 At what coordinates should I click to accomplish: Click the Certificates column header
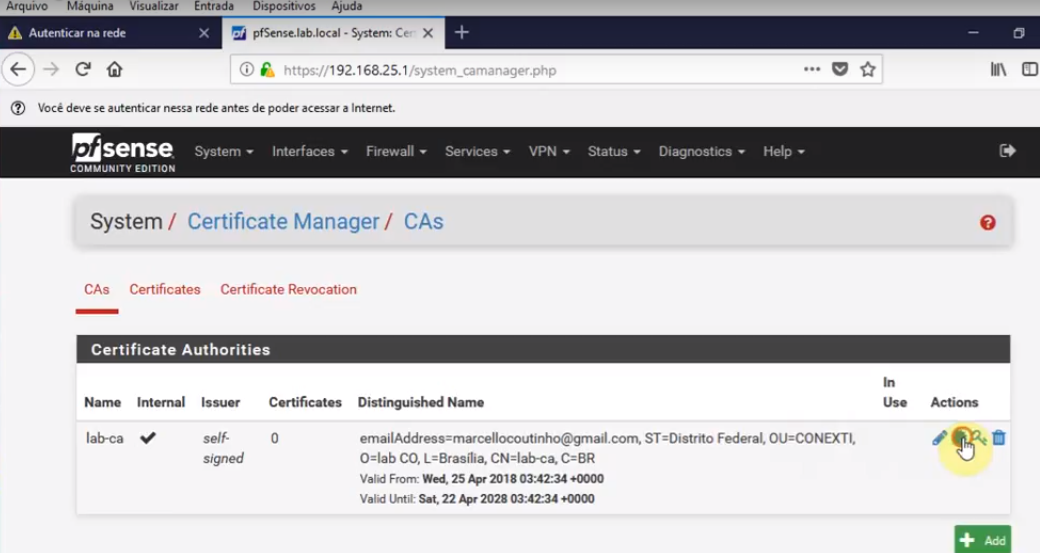click(305, 402)
